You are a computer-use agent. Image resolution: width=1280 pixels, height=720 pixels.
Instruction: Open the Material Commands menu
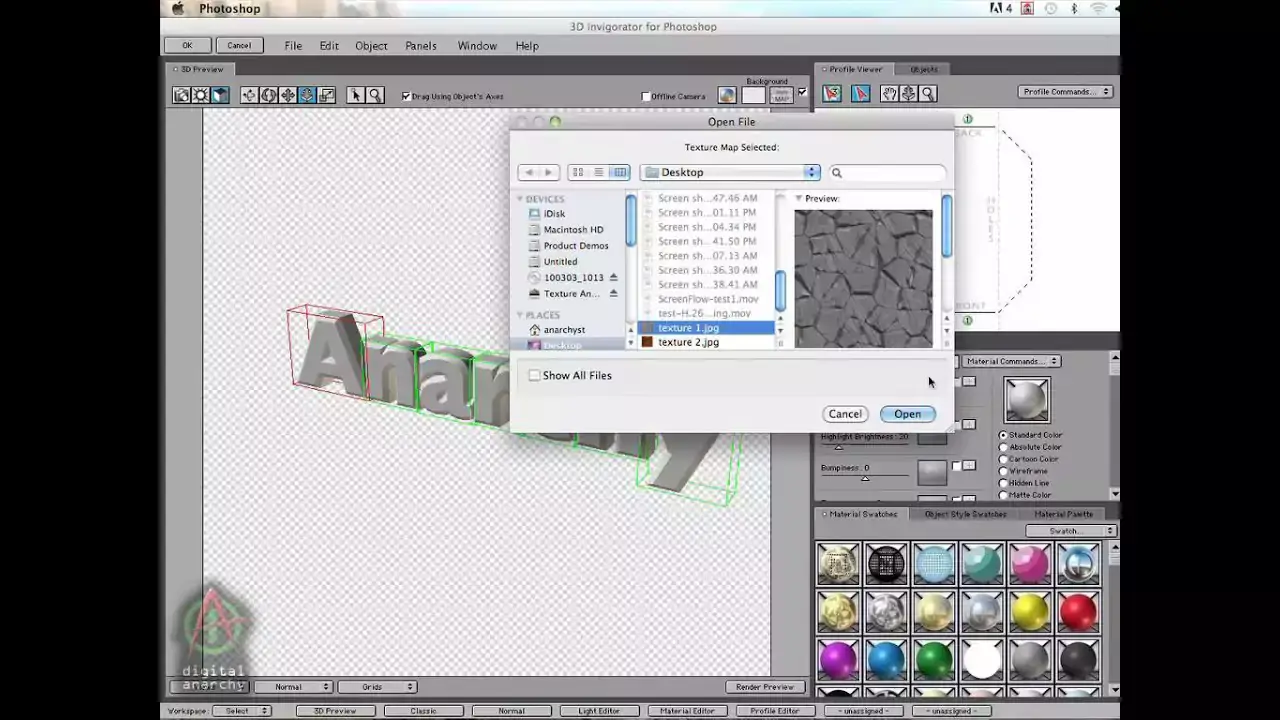(1010, 361)
